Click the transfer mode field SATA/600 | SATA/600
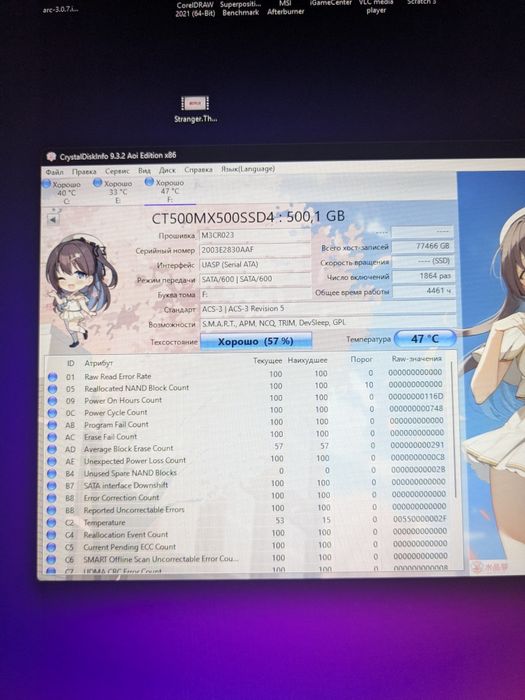Image resolution: width=525 pixels, height=700 pixels. [254, 279]
